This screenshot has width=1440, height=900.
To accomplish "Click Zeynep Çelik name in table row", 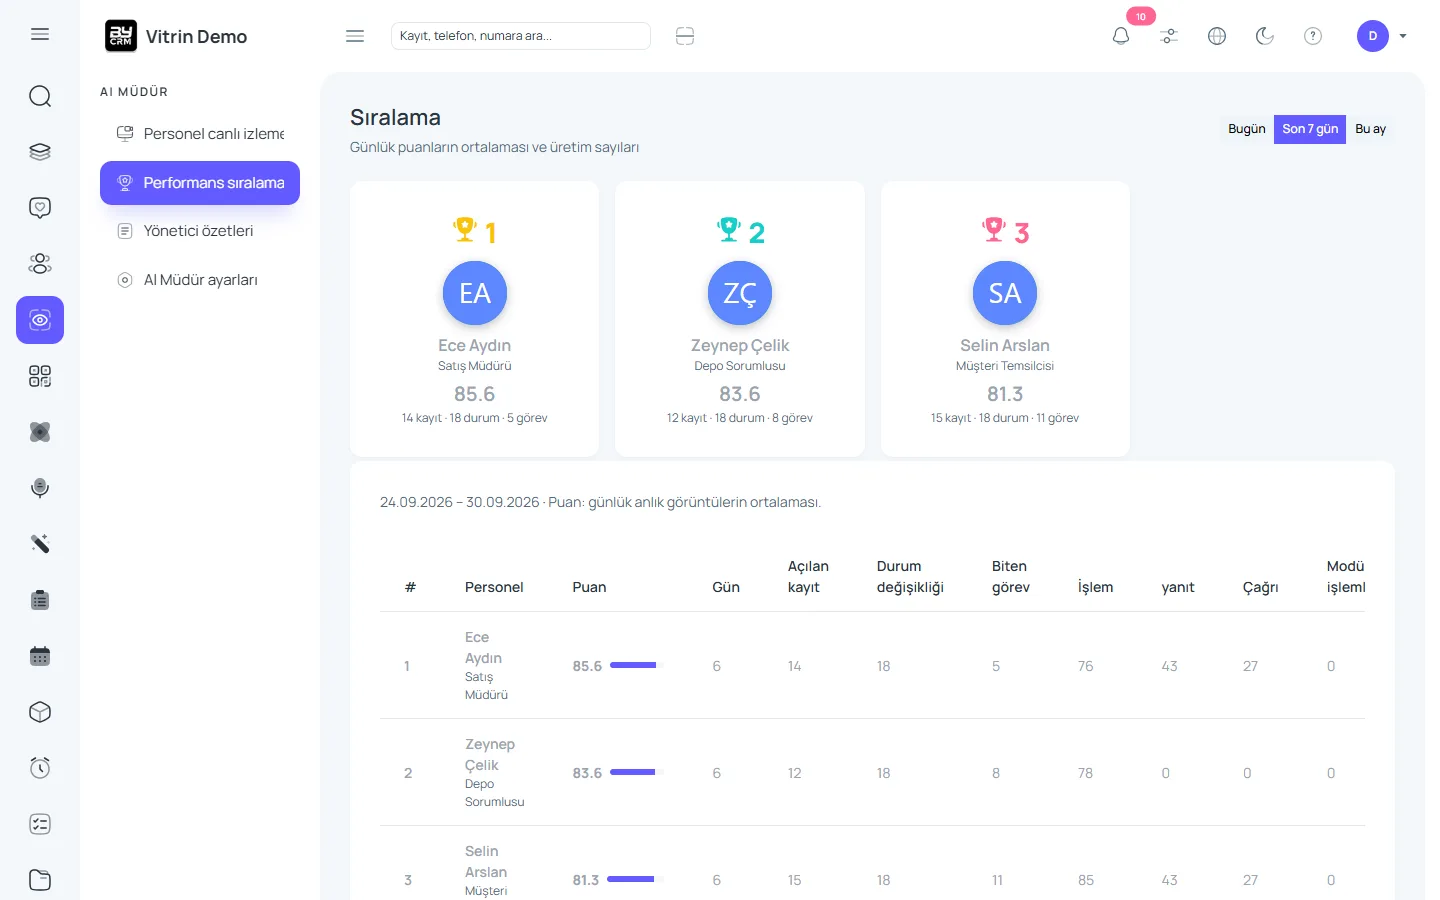I will (x=490, y=755).
